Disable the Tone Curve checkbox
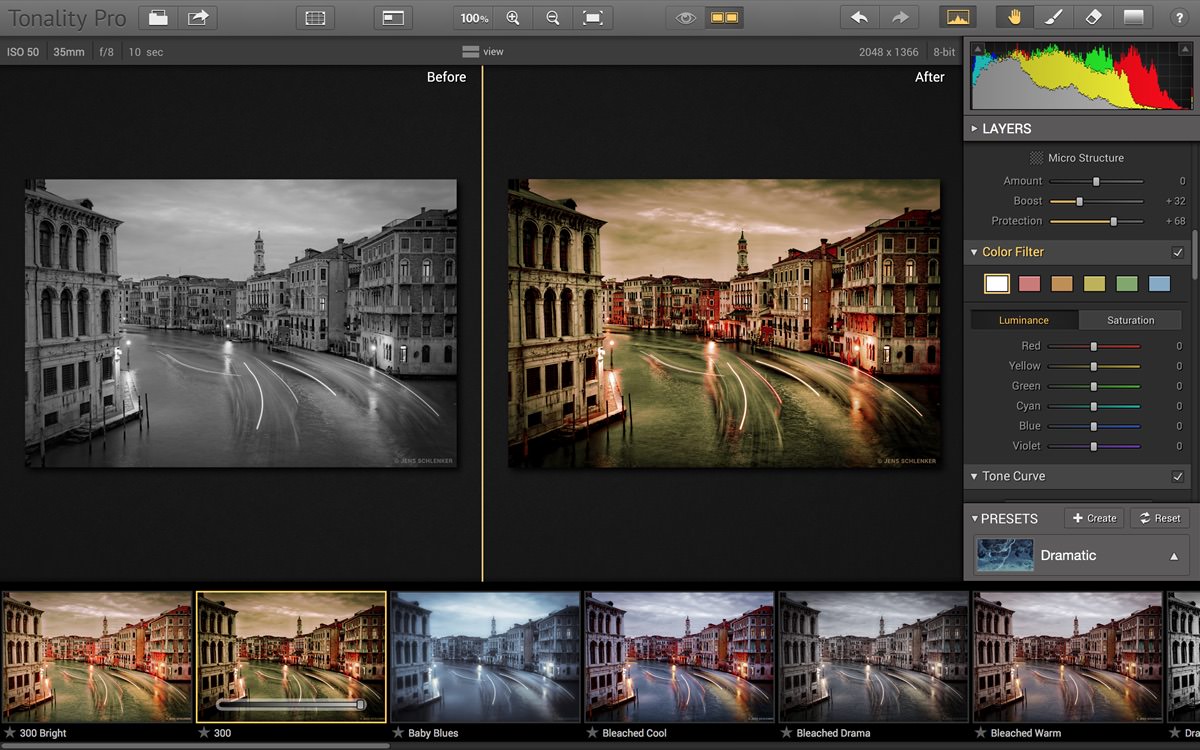The width and height of the screenshot is (1200, 750). [1178, 476]
